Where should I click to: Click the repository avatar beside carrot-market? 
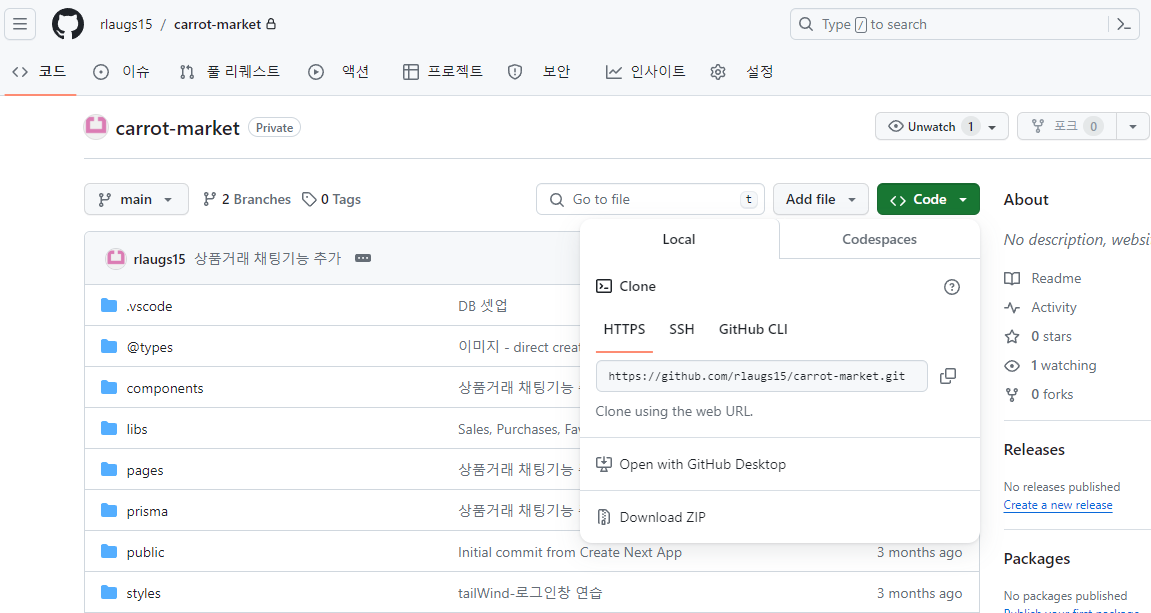tap(96, 127)
